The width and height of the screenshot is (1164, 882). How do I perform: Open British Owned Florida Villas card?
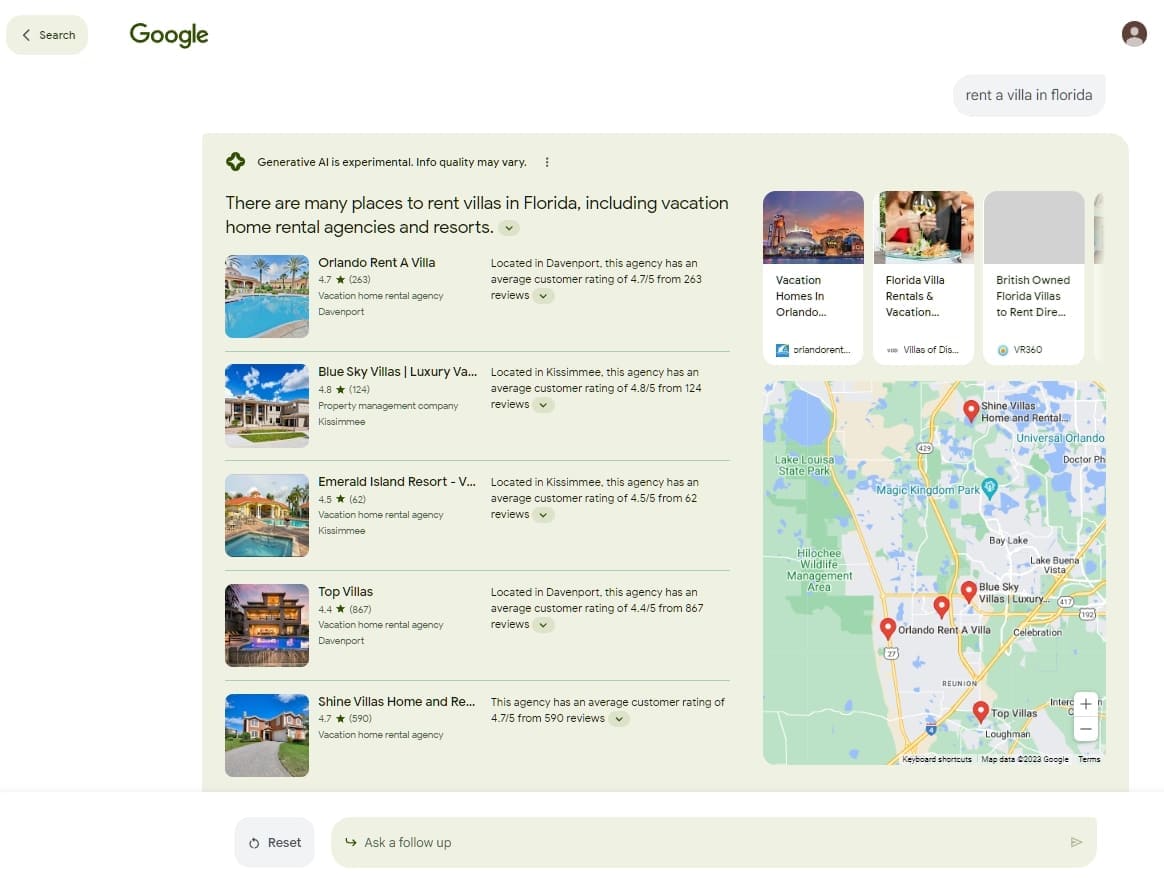[1034, 278]
